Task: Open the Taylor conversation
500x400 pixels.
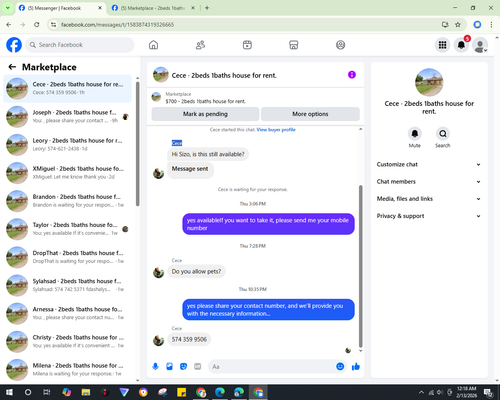Action: (67, 229)
